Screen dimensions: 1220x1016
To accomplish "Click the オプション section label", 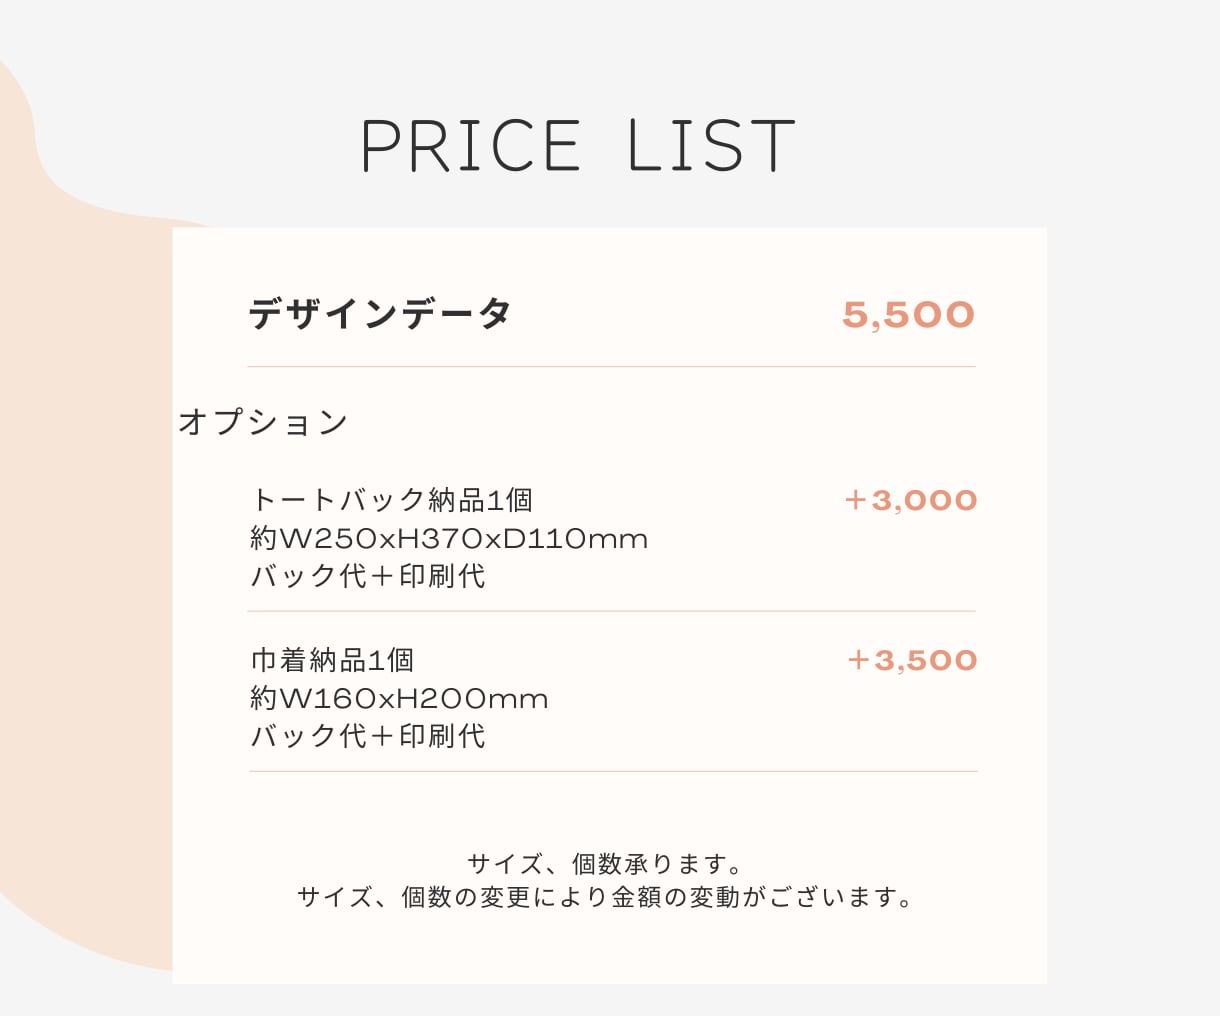I will click(x=263, y=421).
